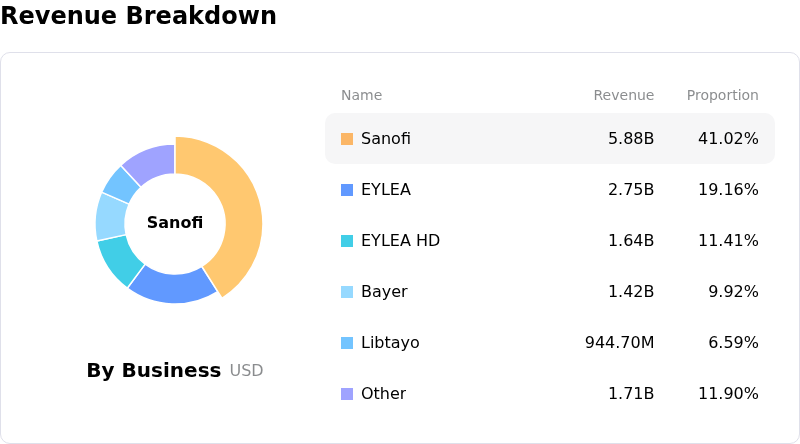
Task: Click the teal EYLEA HD legend swatch
Action: pyautogui.click(x=347, y=241)
